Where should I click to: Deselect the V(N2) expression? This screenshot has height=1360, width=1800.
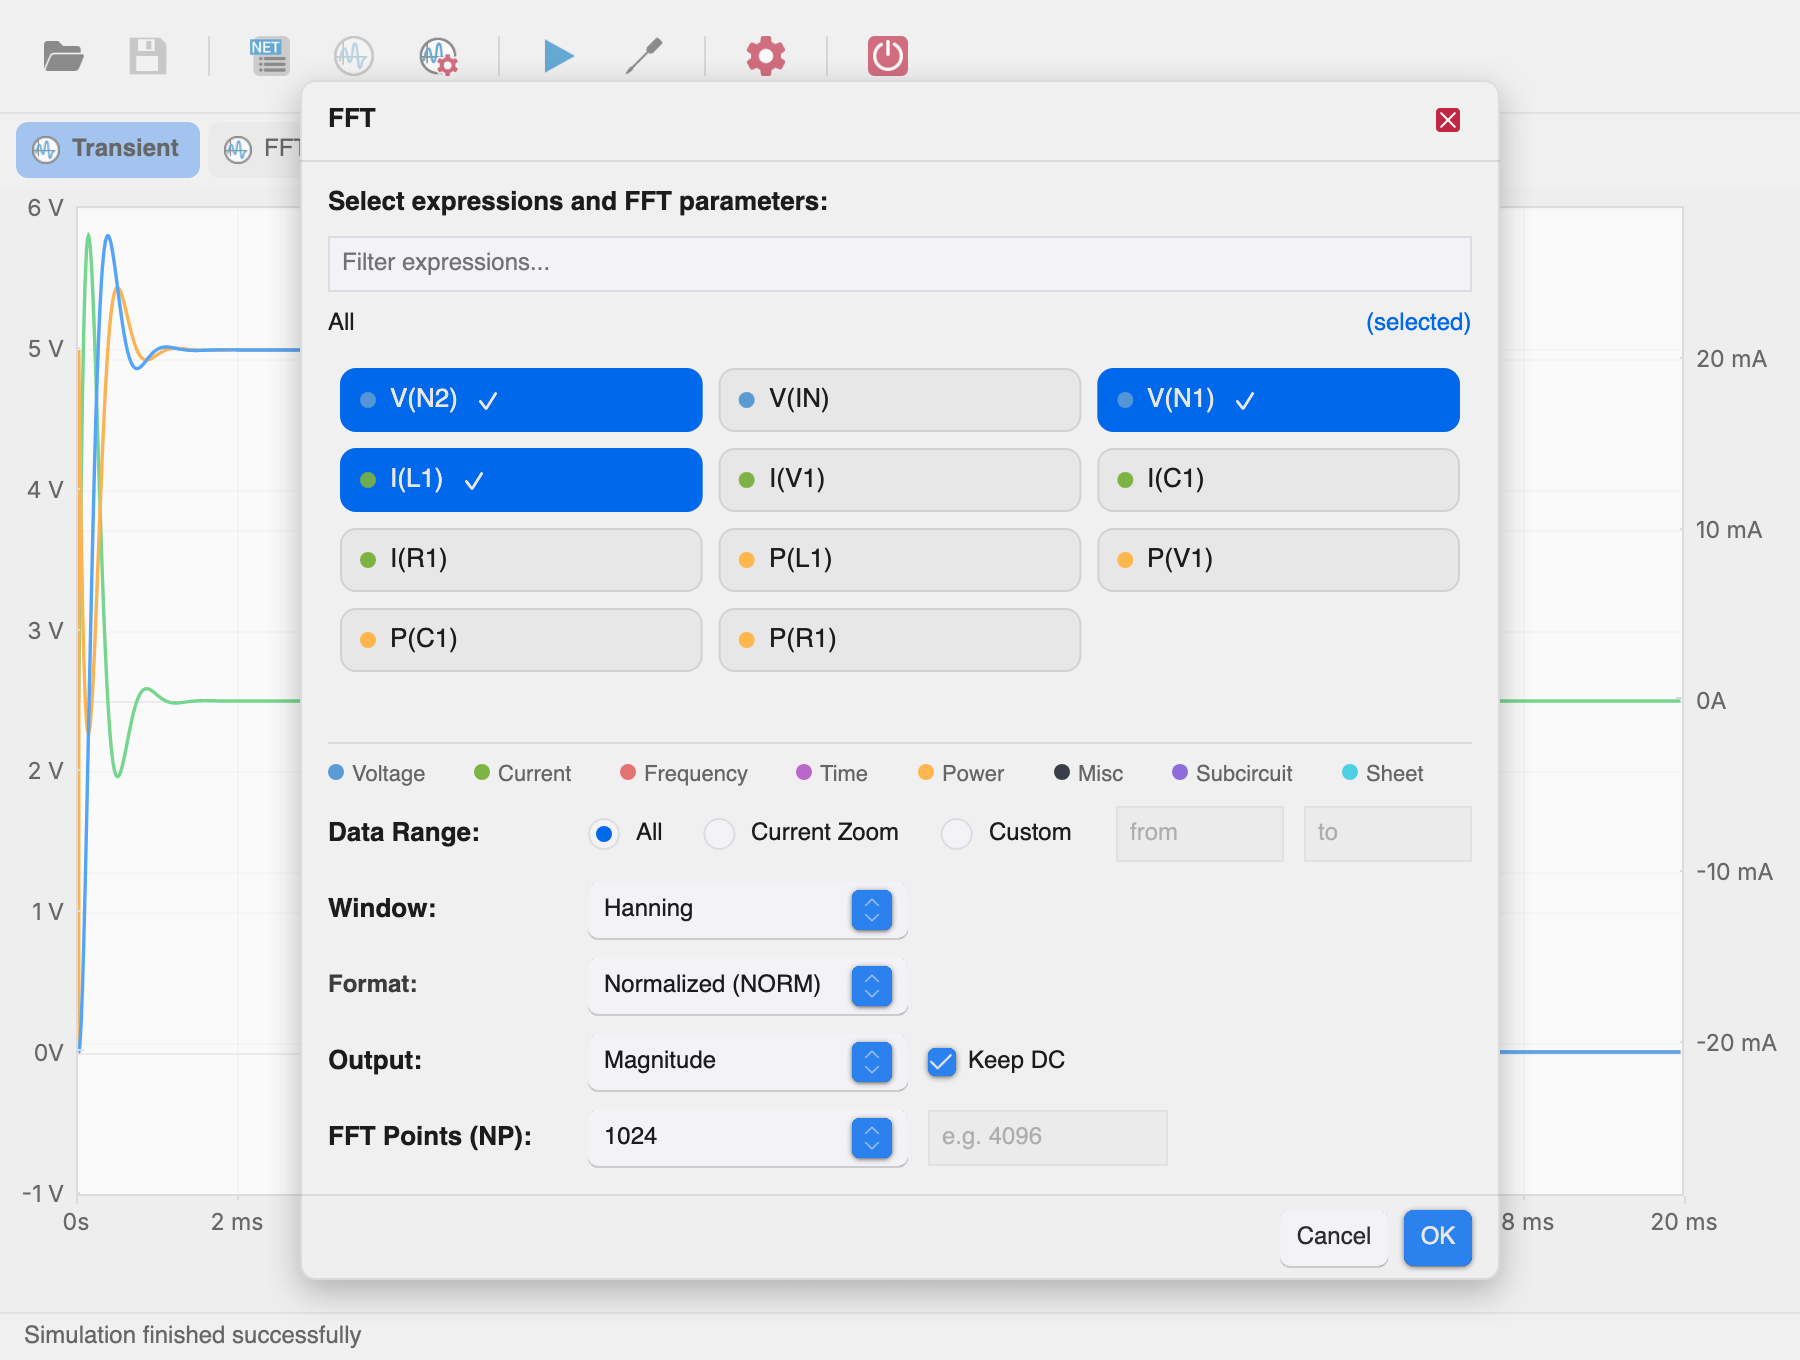tap(521, 400)
